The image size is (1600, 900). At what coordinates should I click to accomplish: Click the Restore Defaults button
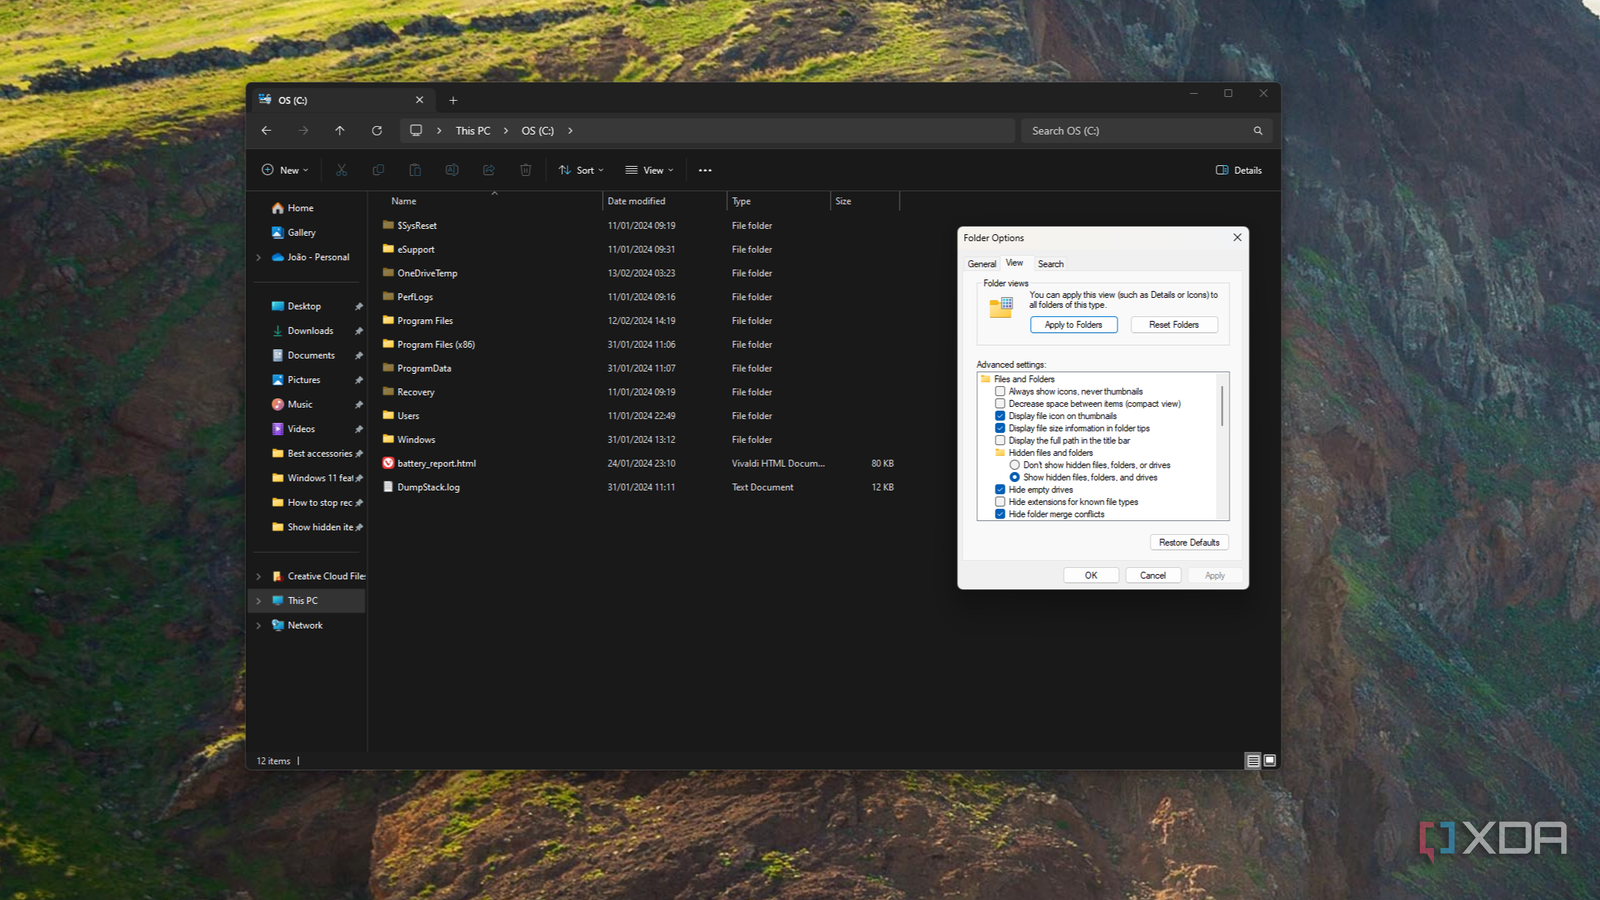tap(1188, 541)
